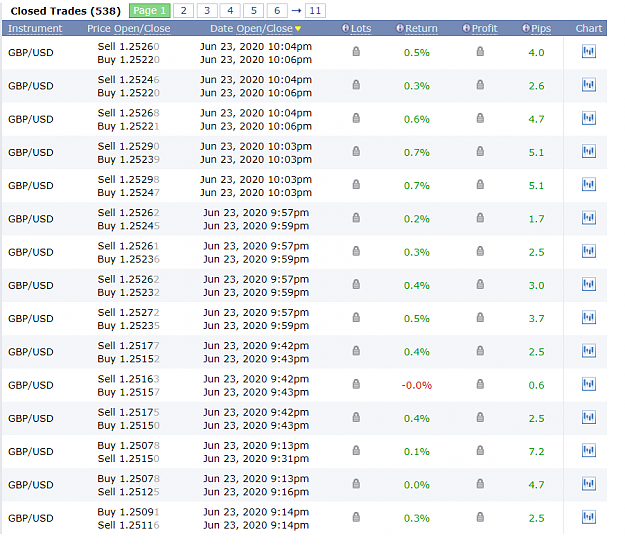This screenshot has width=625, height=550.
Task: Click the Closed Trades (538) title
Action: point(65,11)
